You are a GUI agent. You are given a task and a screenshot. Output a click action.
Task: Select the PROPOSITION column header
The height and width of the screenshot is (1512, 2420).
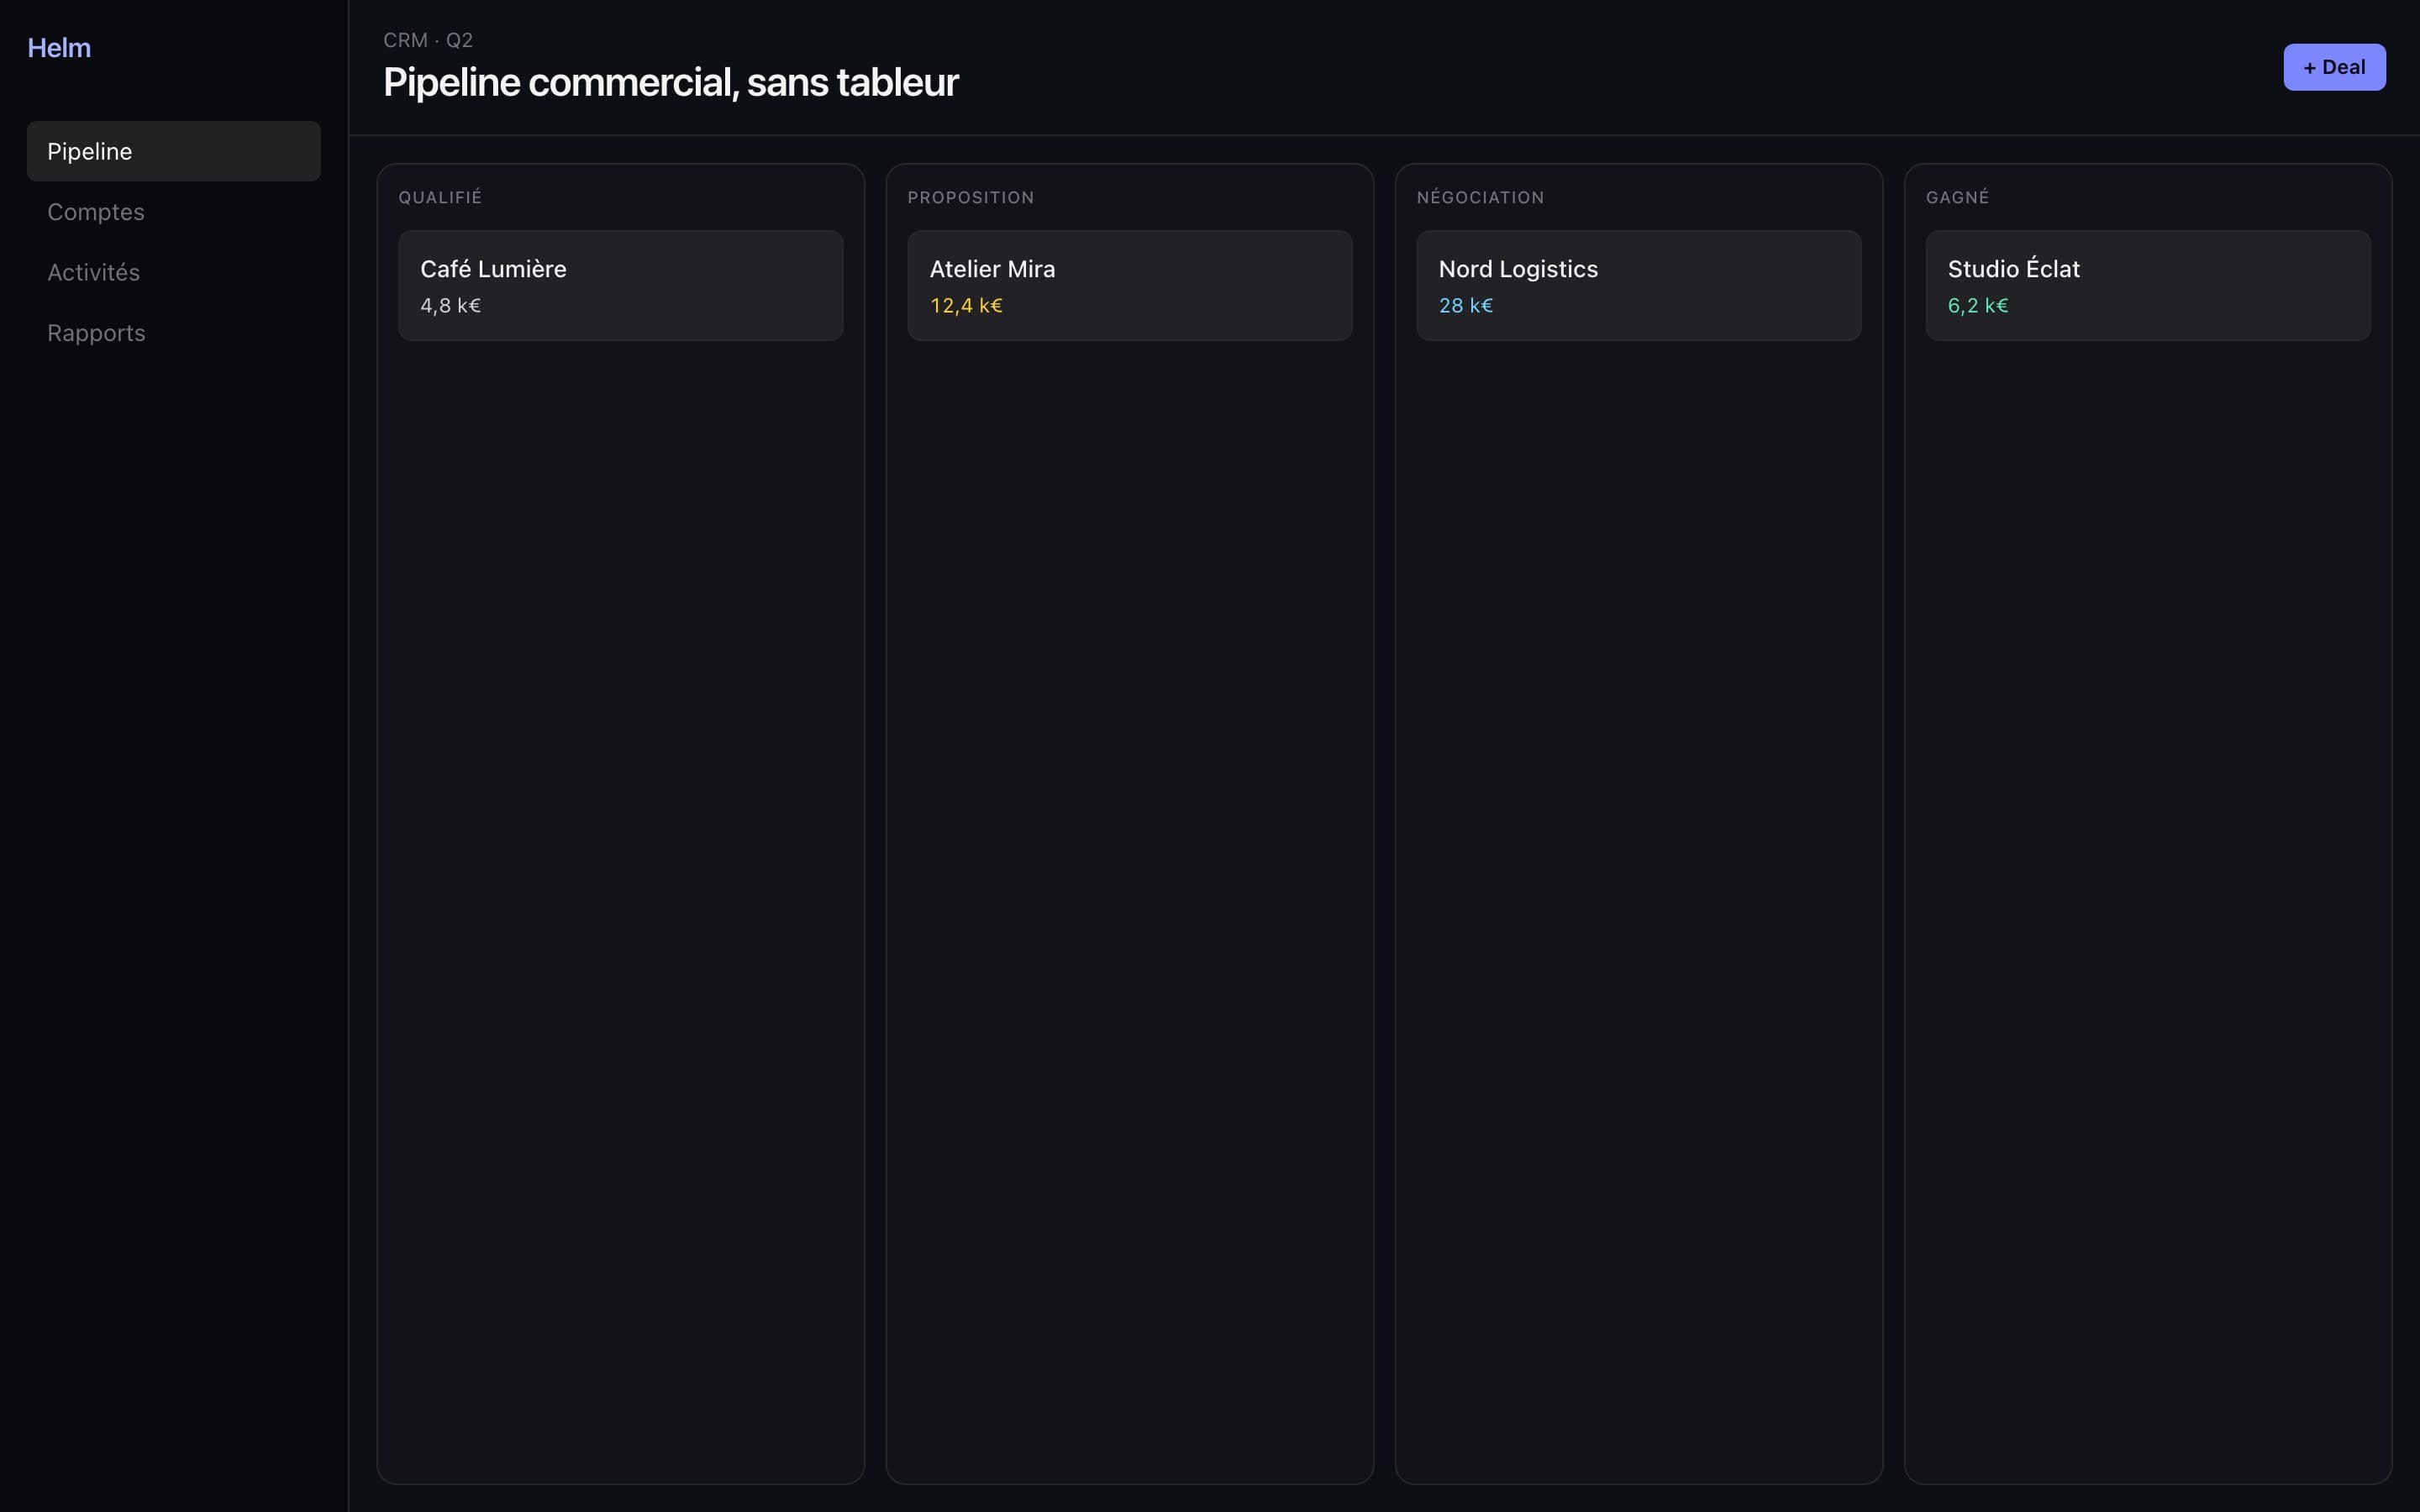[970, 198]
